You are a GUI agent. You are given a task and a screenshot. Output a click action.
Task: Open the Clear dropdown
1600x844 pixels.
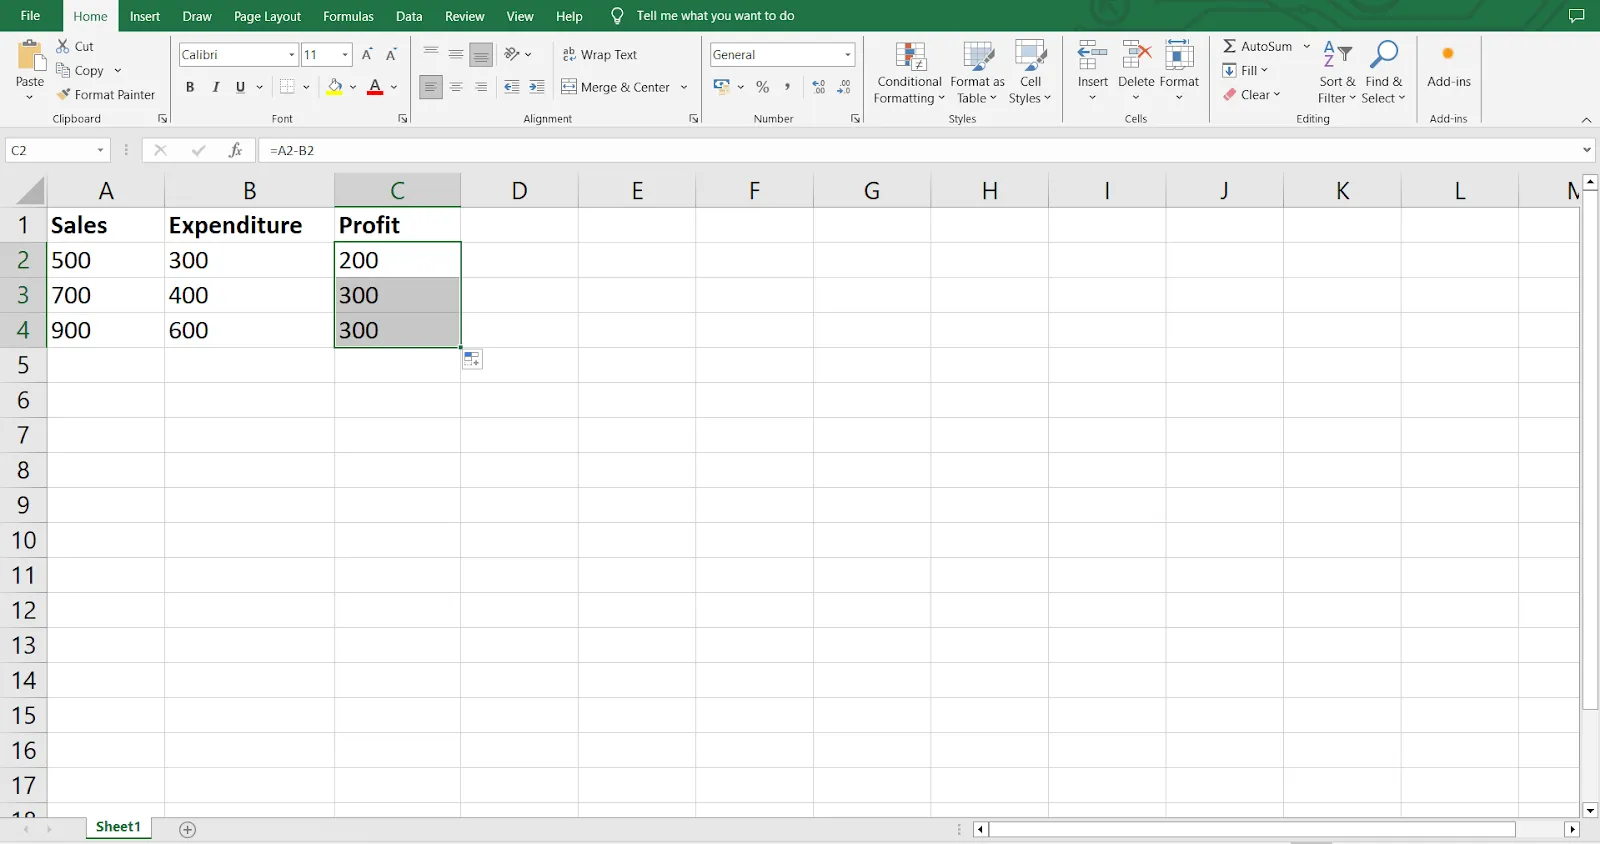tap(1251, 94)
